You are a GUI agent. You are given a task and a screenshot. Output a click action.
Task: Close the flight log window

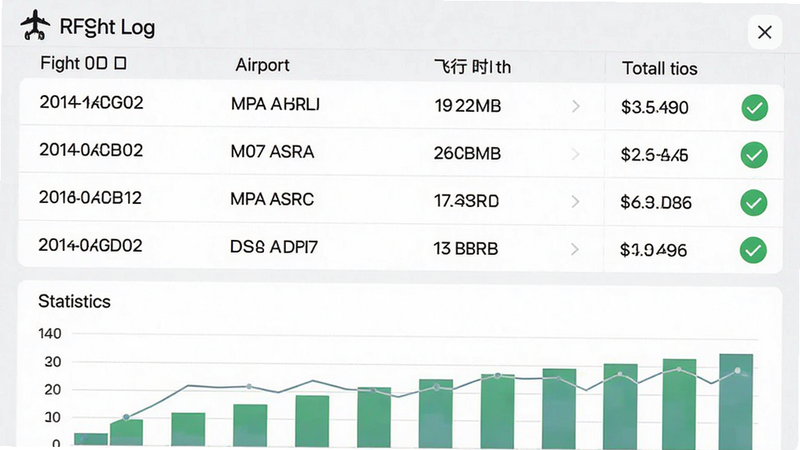[764, 32]
